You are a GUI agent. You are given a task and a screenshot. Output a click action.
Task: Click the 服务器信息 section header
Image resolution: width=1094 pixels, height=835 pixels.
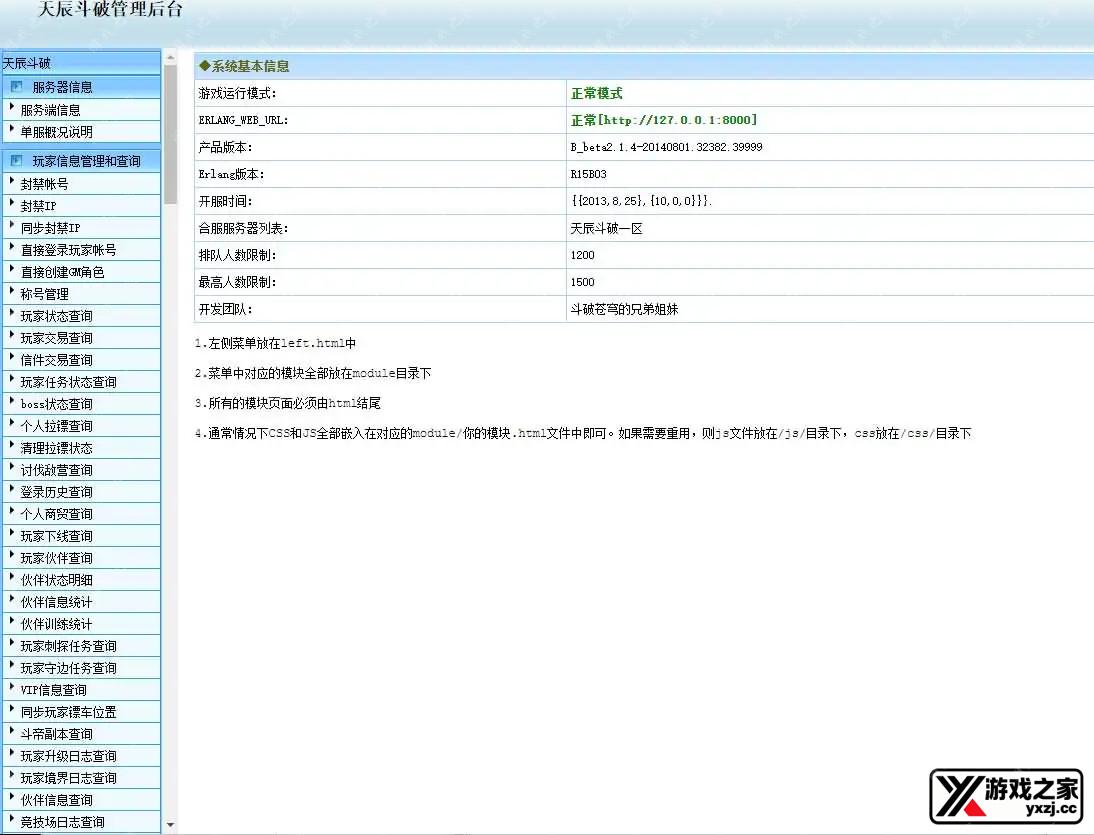click(81, 87)
